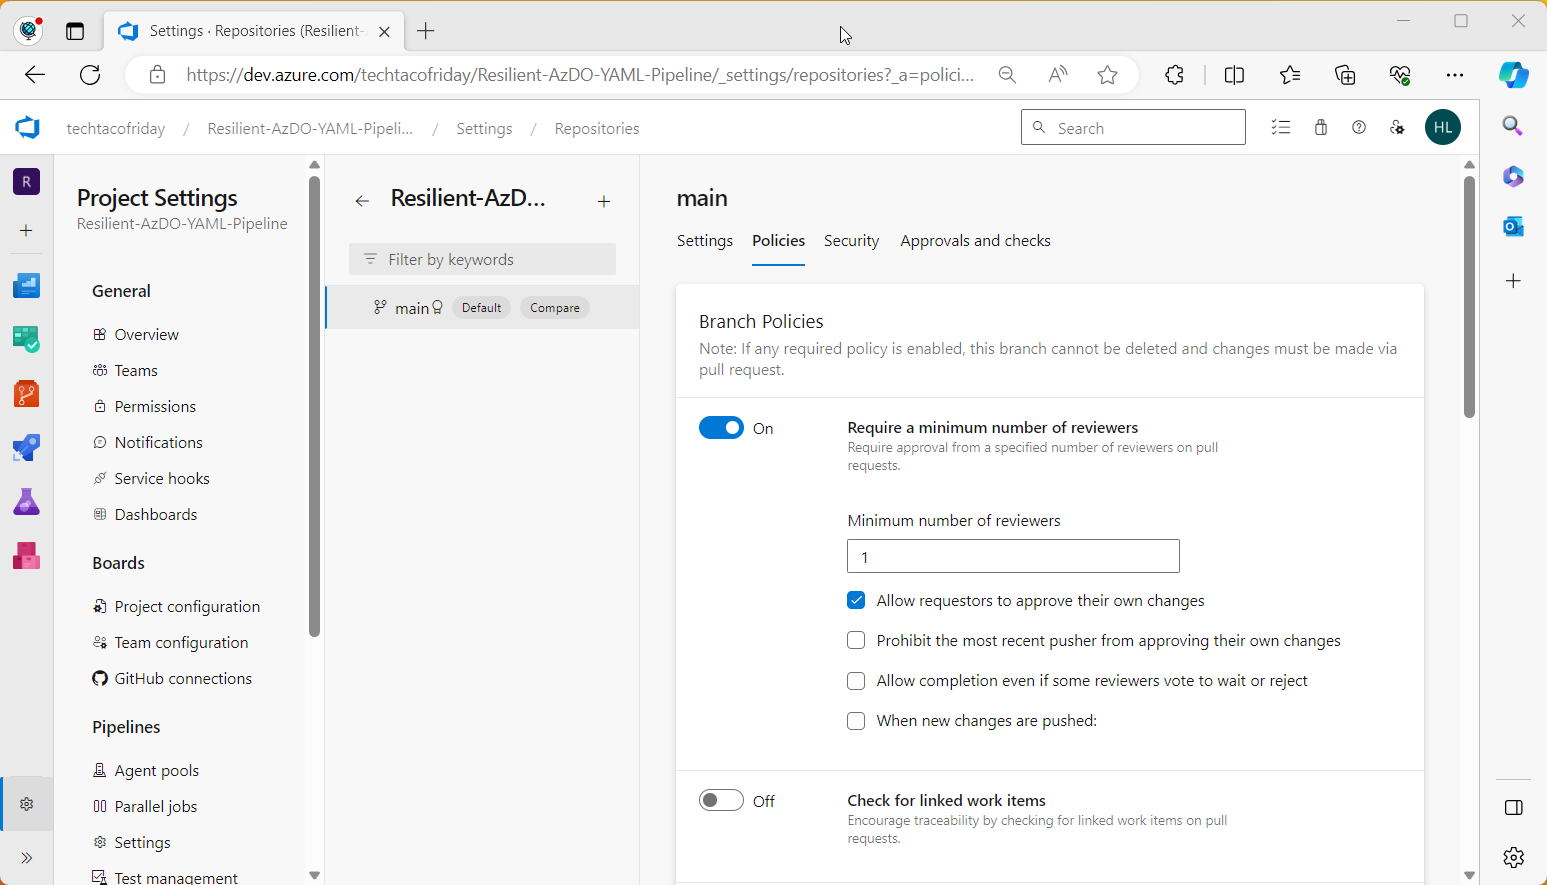This screenshot has width=1547, height=885.
Task: Open Project settings gear in left rail
Action: pos(27,804)
